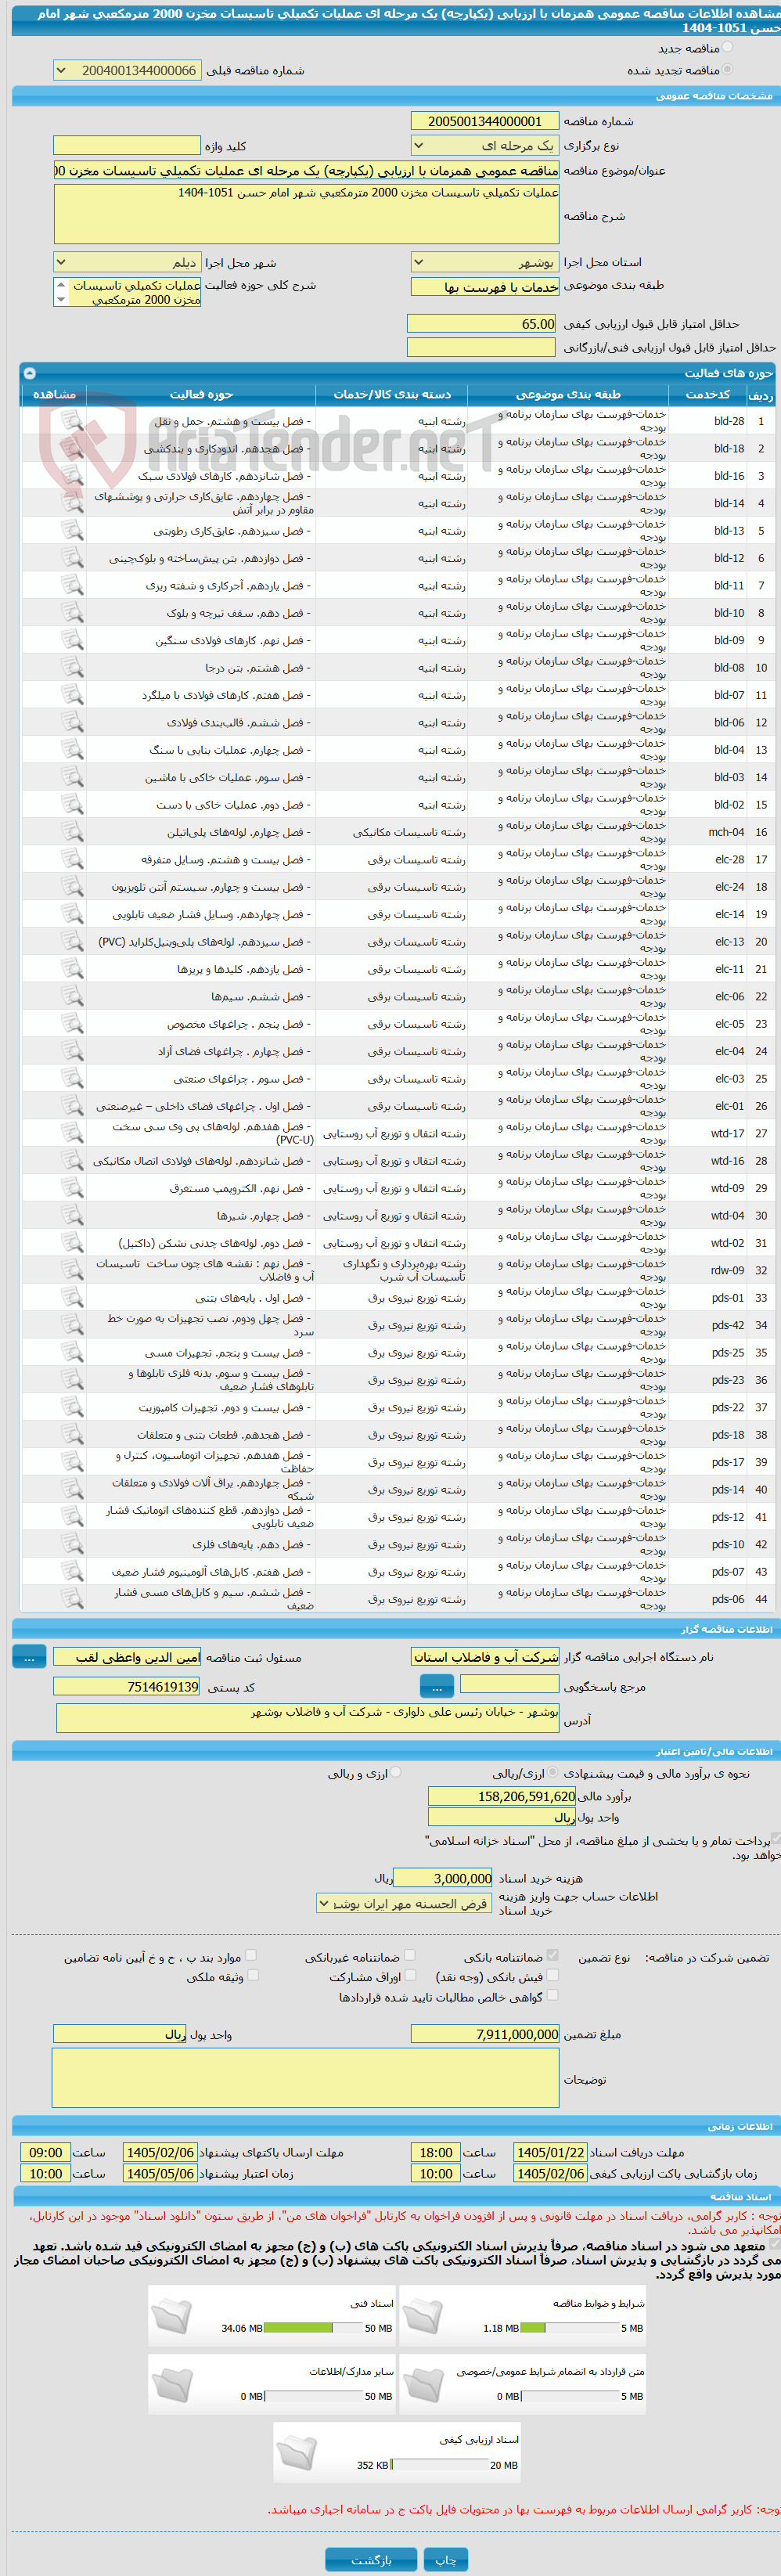Open view icon for row pds-01
The image size is (781, 2576).
71,1298
